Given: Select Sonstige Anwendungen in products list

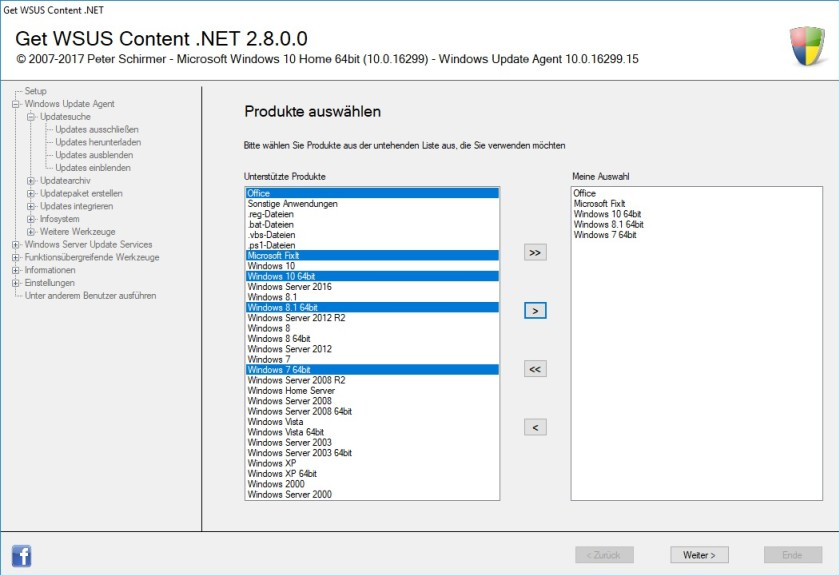Looking at the screenshot, I should [x=372, y=204].
